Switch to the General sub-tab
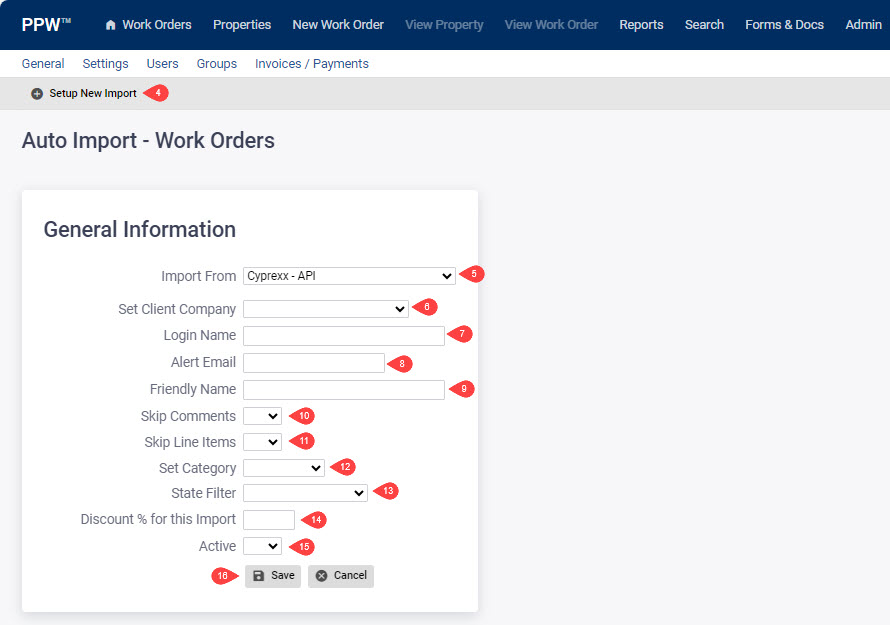The height and width of the screenshot is (625, 890). (43, 64)
